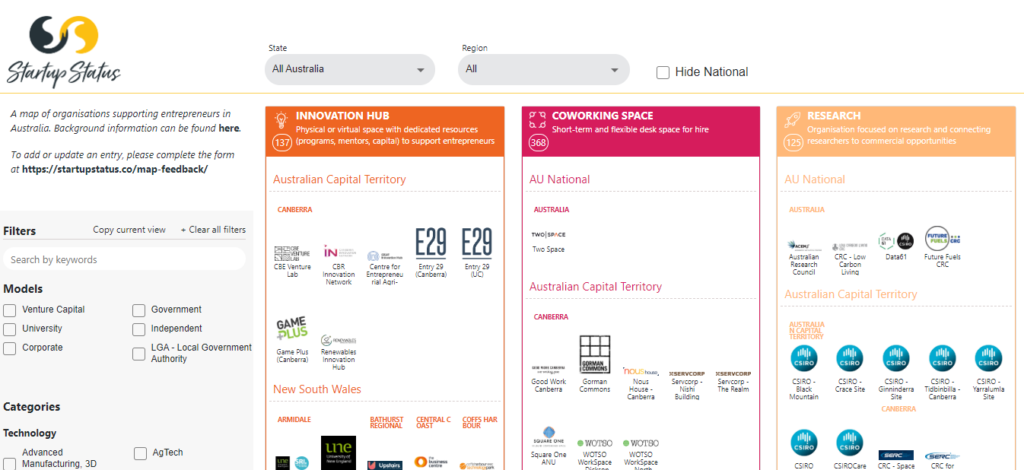
Task: Click the WOTSO WorkSpace North entry
Action: 641,455
